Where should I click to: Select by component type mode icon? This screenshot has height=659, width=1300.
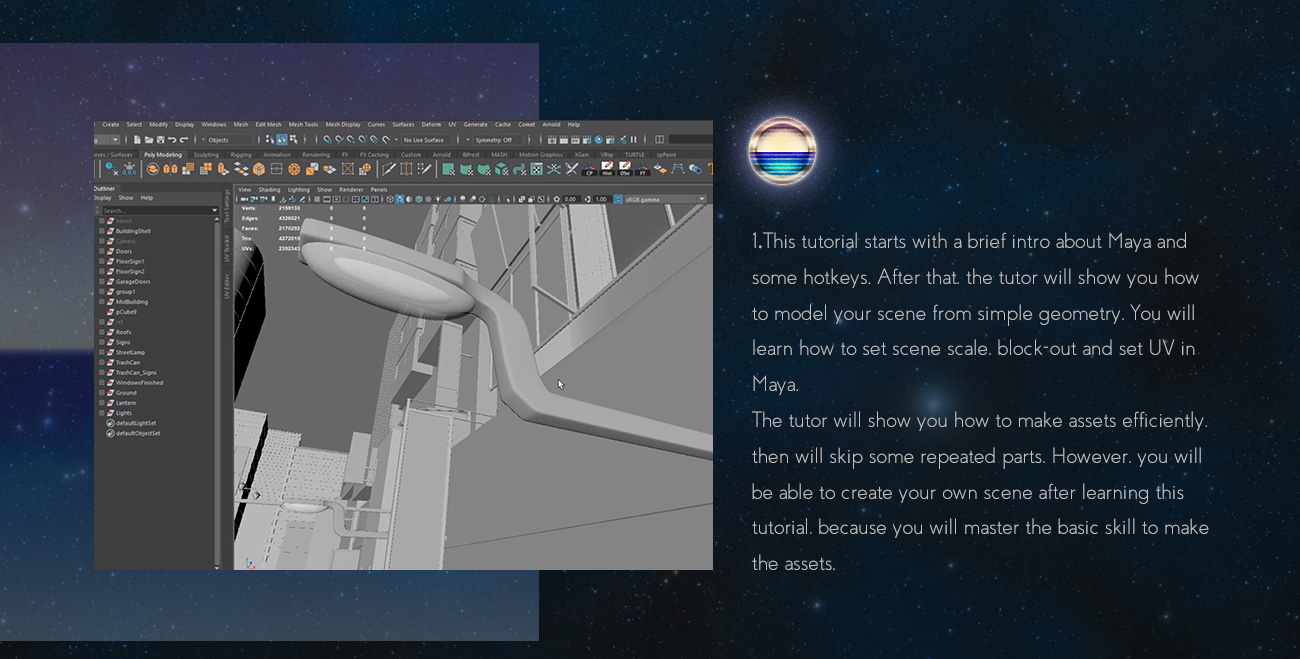pyautogui.click(x=292, y=140)
